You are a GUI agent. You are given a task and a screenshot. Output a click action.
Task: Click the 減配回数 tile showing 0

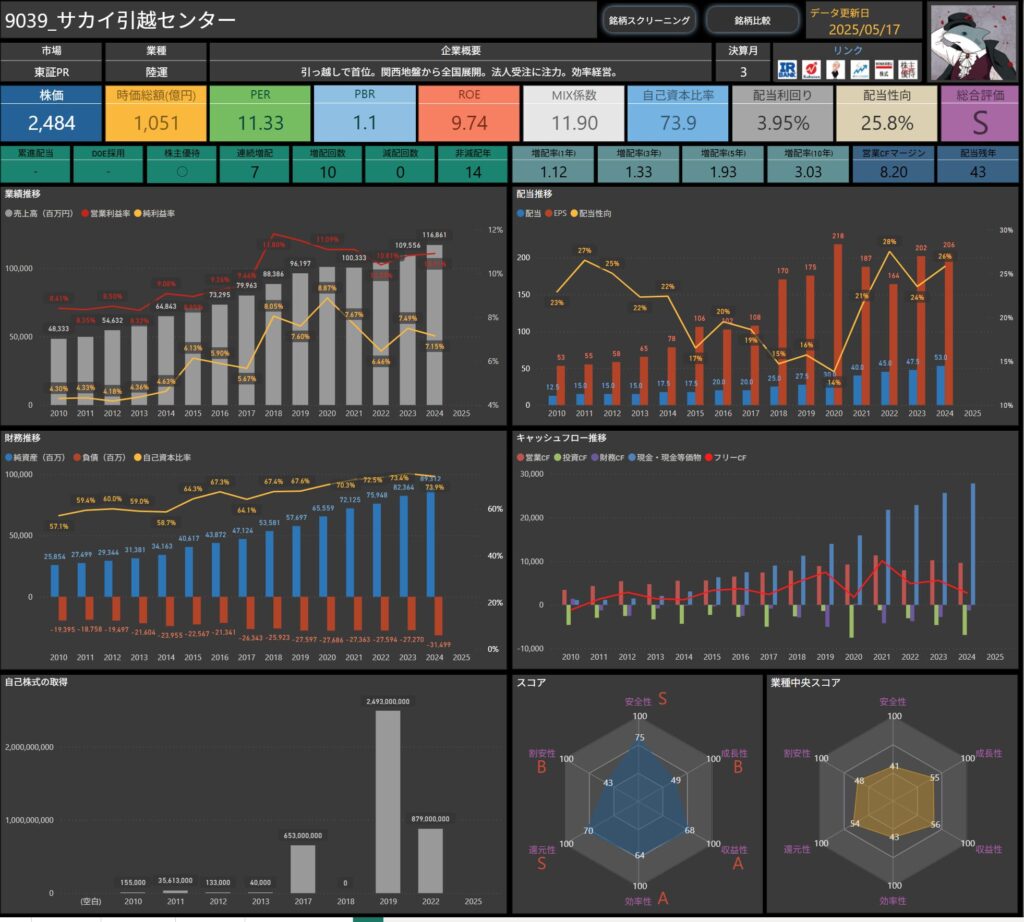coord(400,165)
